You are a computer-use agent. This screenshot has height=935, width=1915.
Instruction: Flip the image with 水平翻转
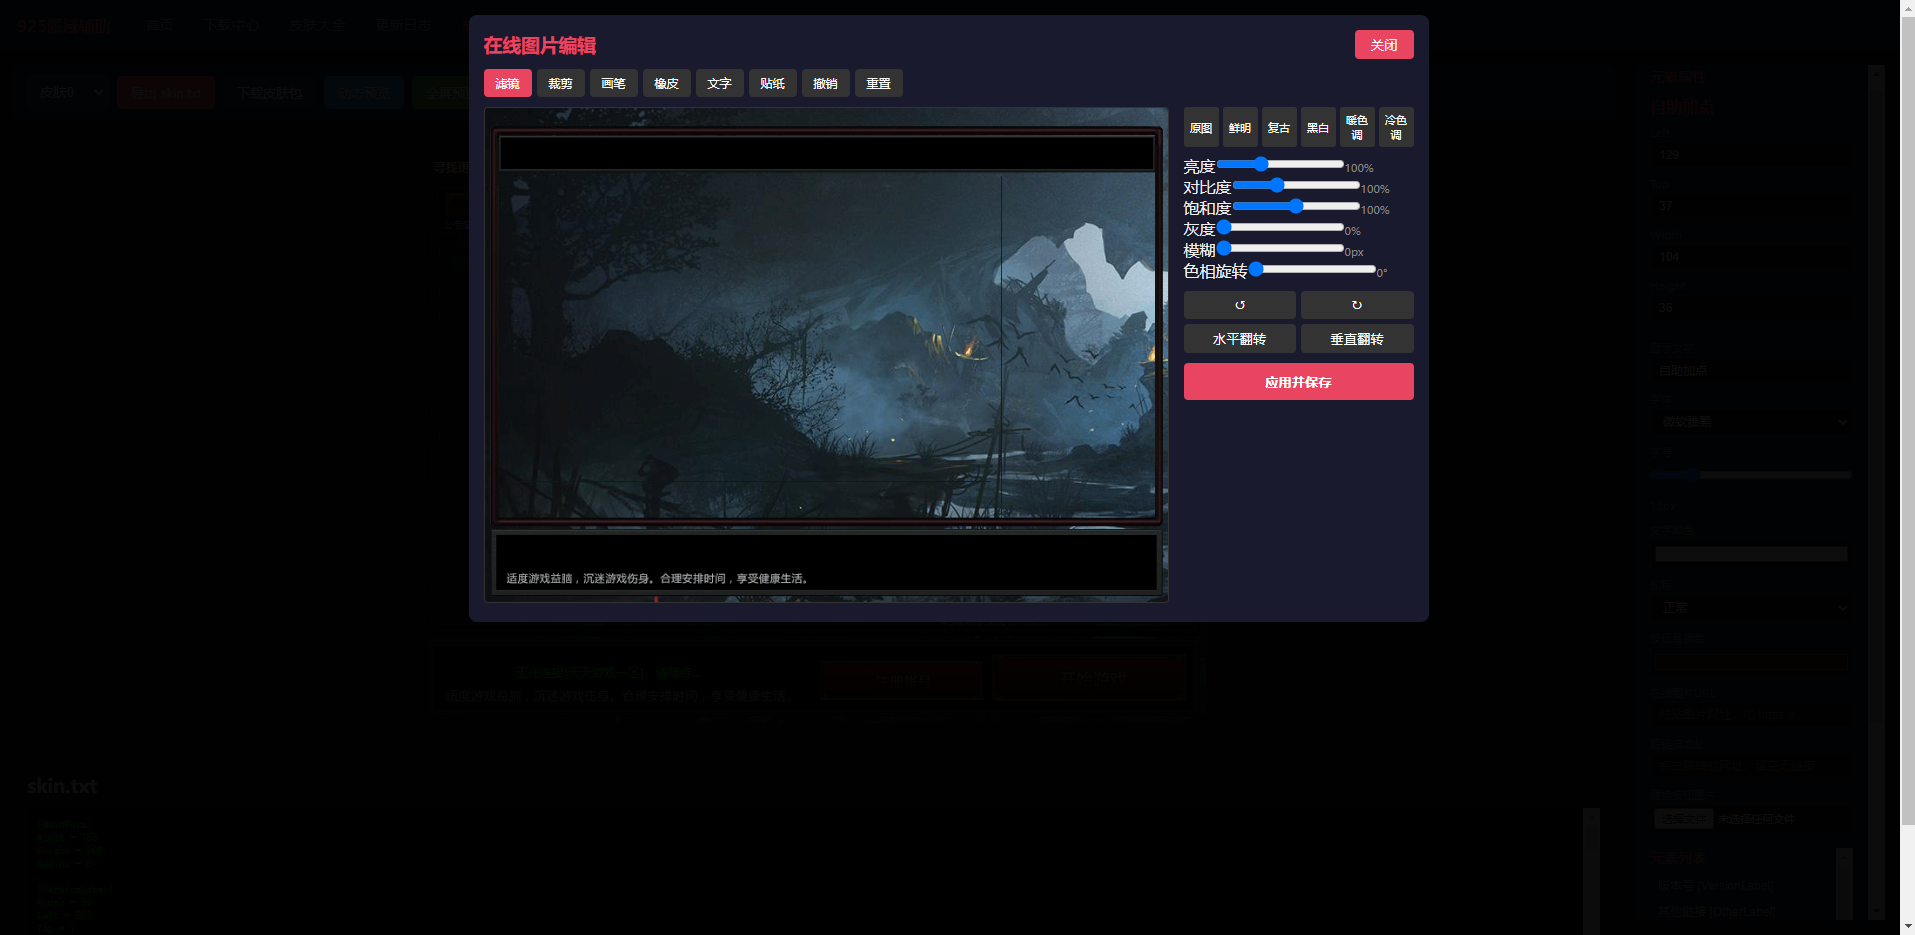[1239, 339]
